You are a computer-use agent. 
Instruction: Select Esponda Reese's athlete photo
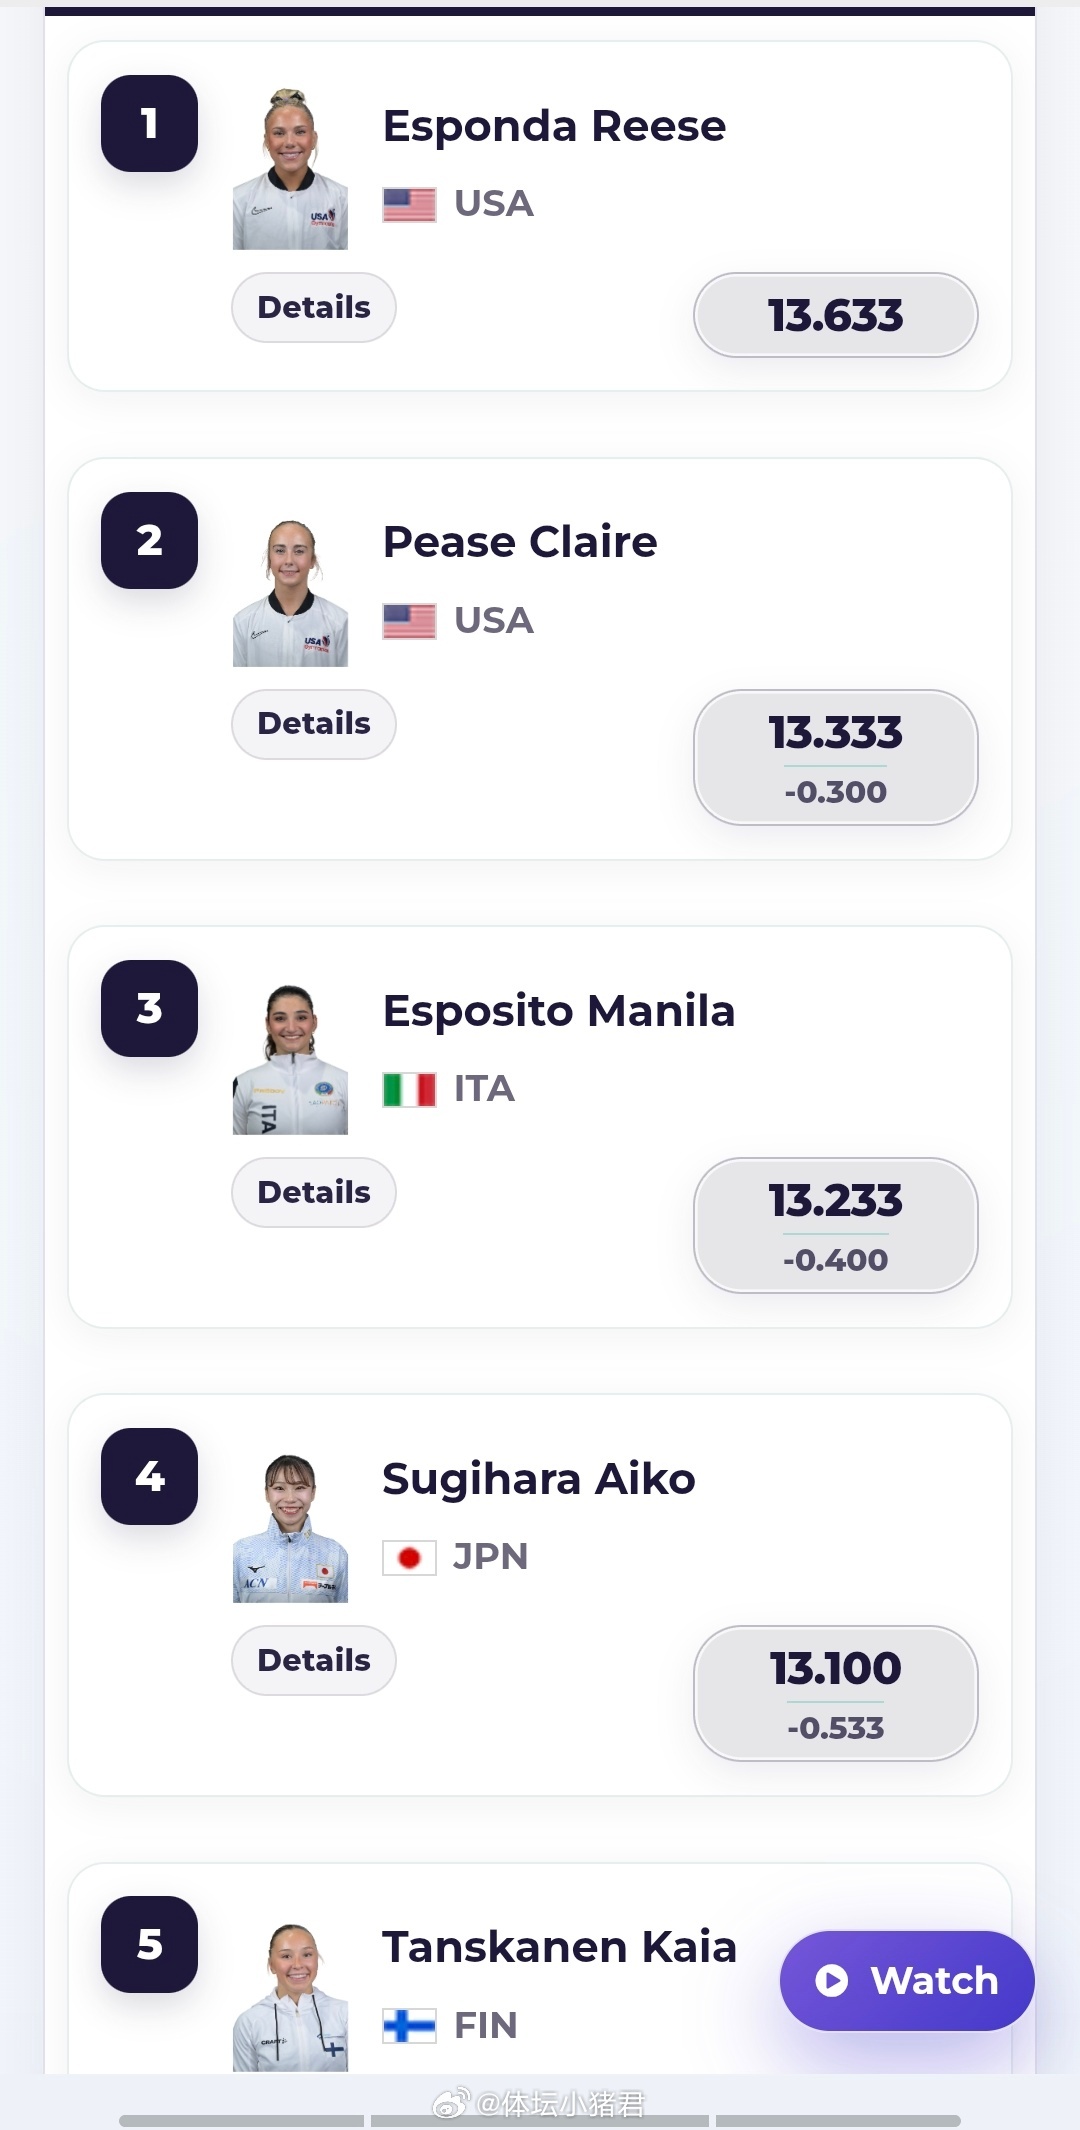pos(290,168)
